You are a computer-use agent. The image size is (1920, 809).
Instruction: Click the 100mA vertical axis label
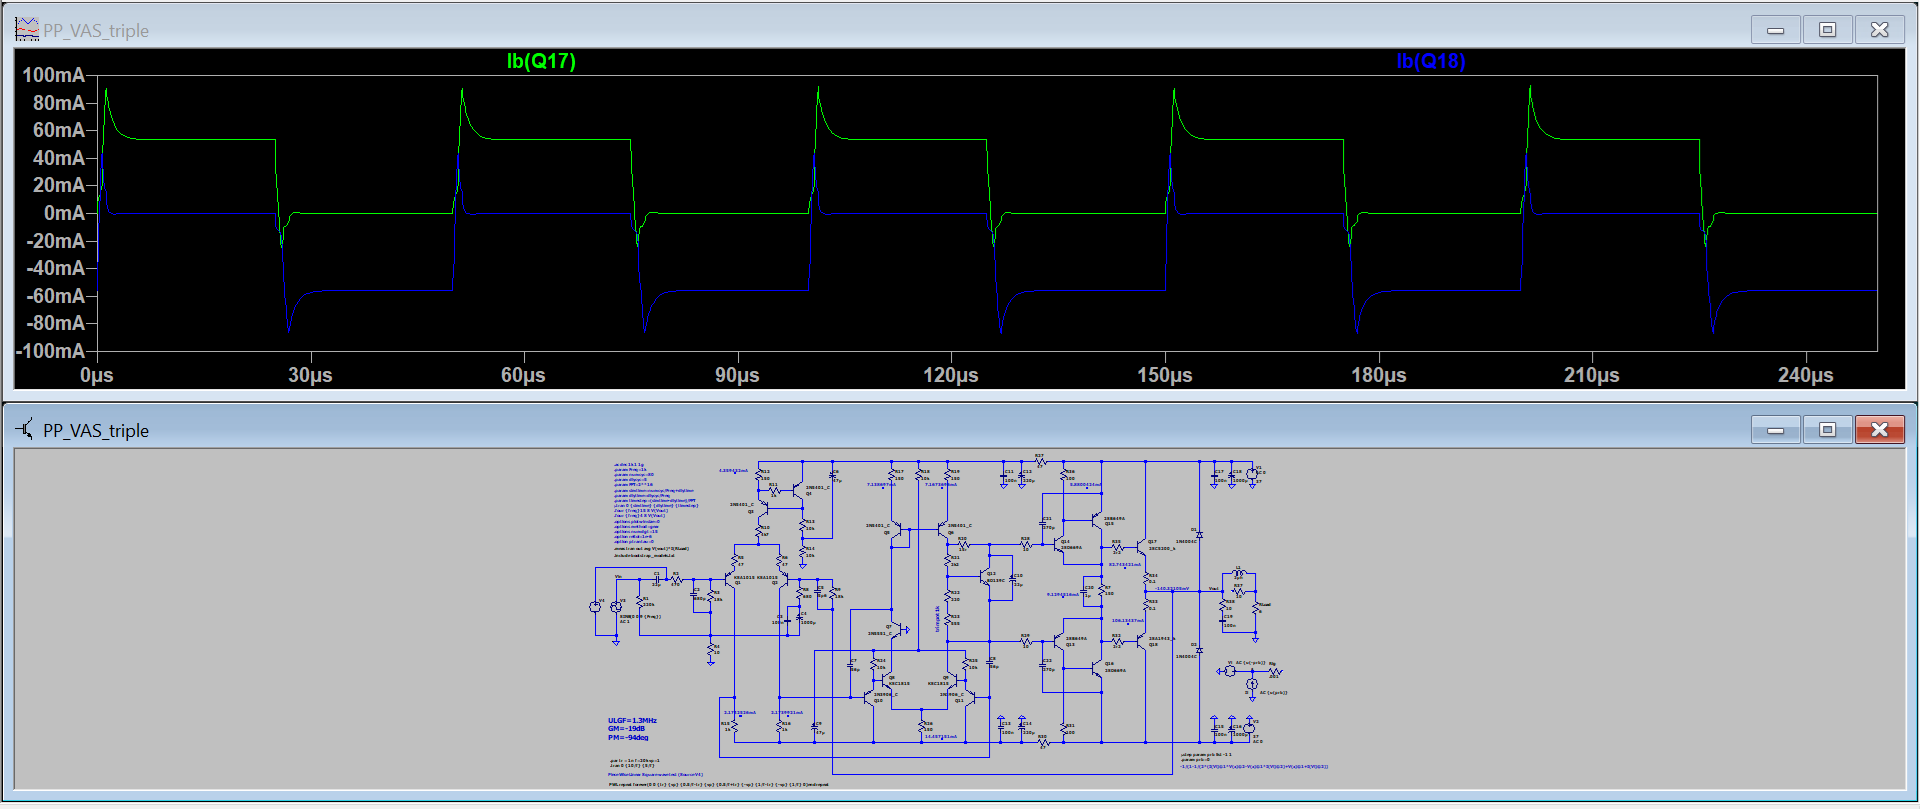click(53, 75)
